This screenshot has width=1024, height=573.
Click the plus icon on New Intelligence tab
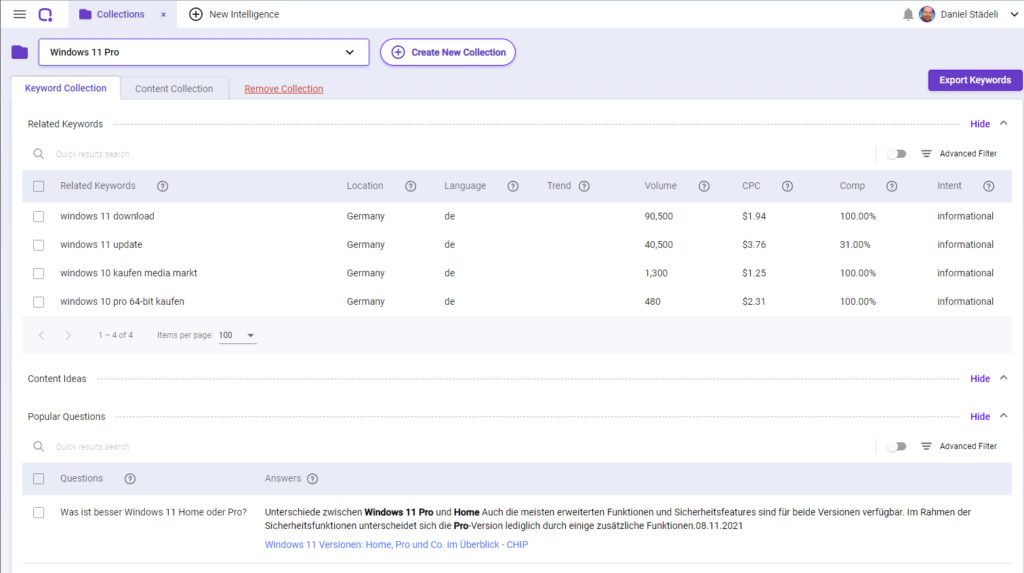[195, 14]
